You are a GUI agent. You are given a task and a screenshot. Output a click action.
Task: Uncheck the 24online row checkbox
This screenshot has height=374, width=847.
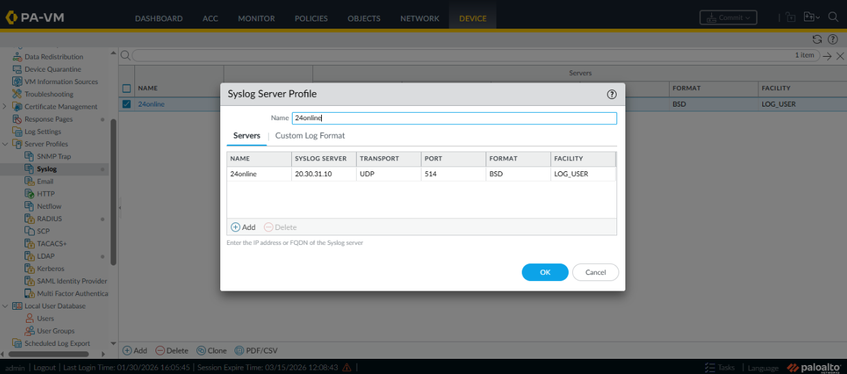pos(126,104)
